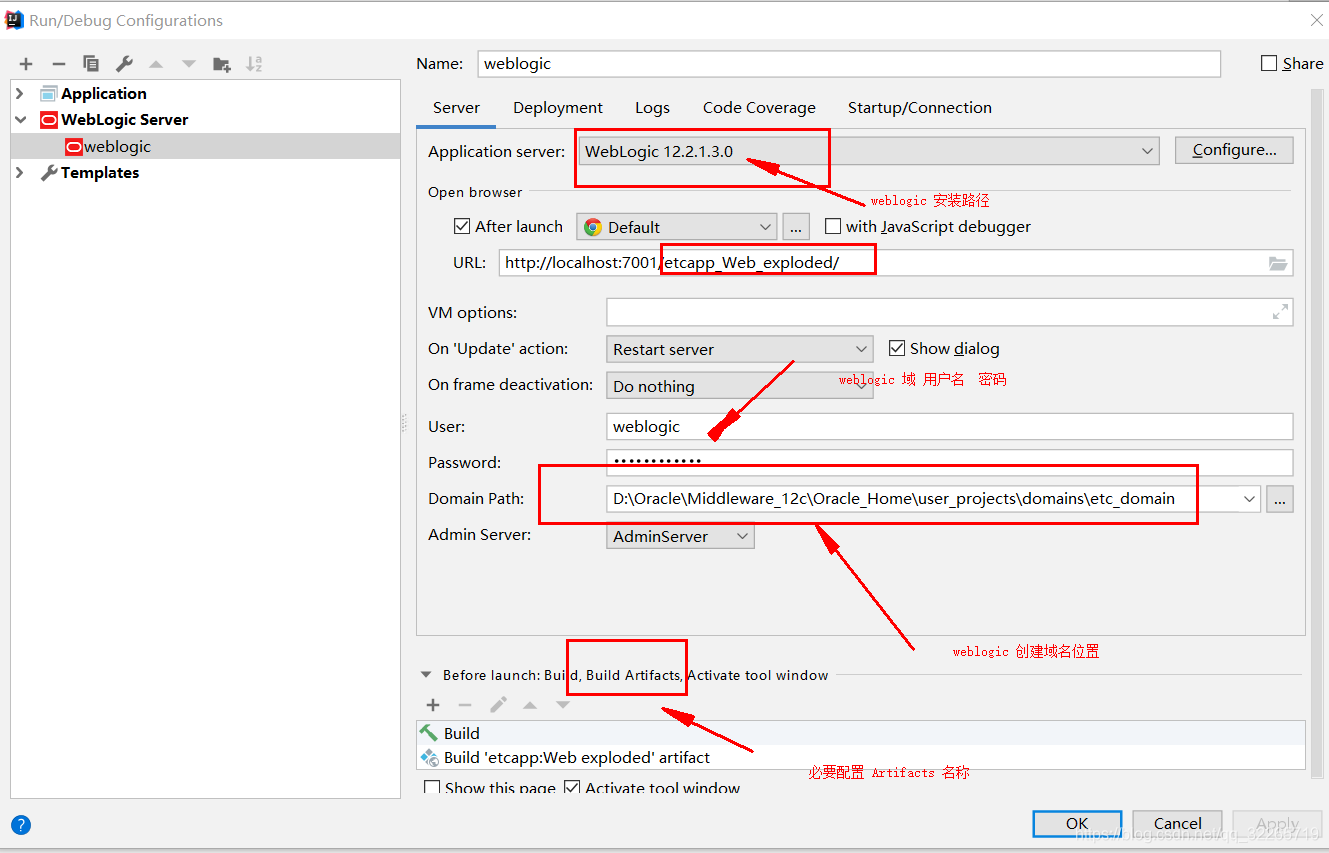1329x853 pixels.
Task: Click the Templates wrench icon
Action: tap(48, 172)
